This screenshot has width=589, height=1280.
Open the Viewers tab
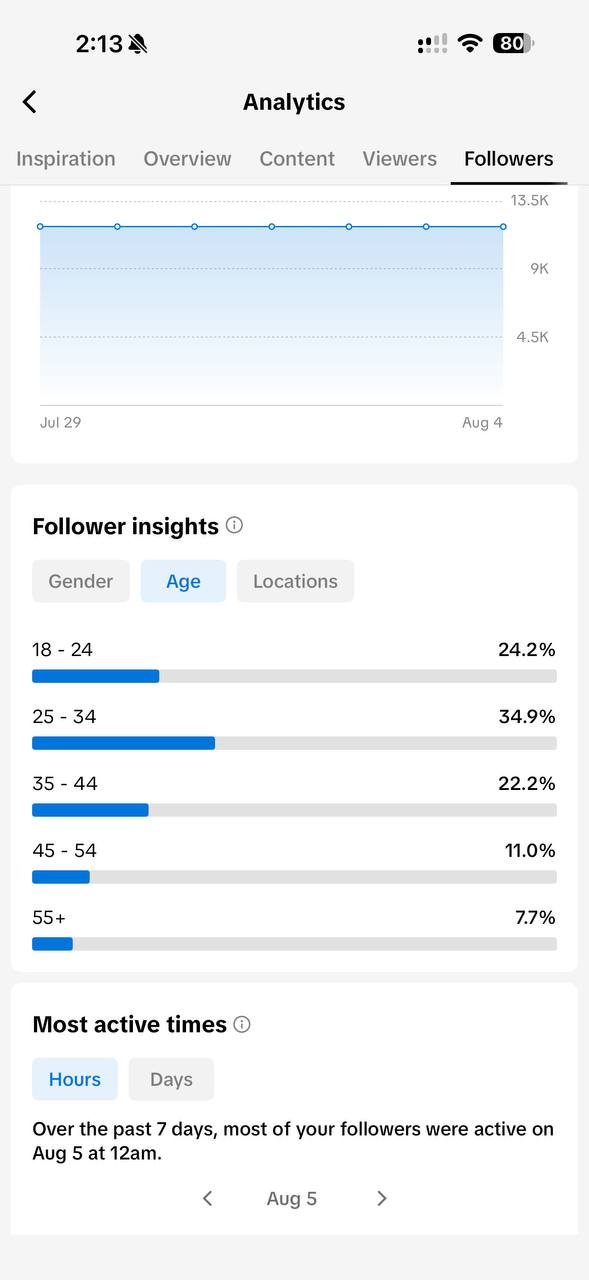tap(399, 159)
